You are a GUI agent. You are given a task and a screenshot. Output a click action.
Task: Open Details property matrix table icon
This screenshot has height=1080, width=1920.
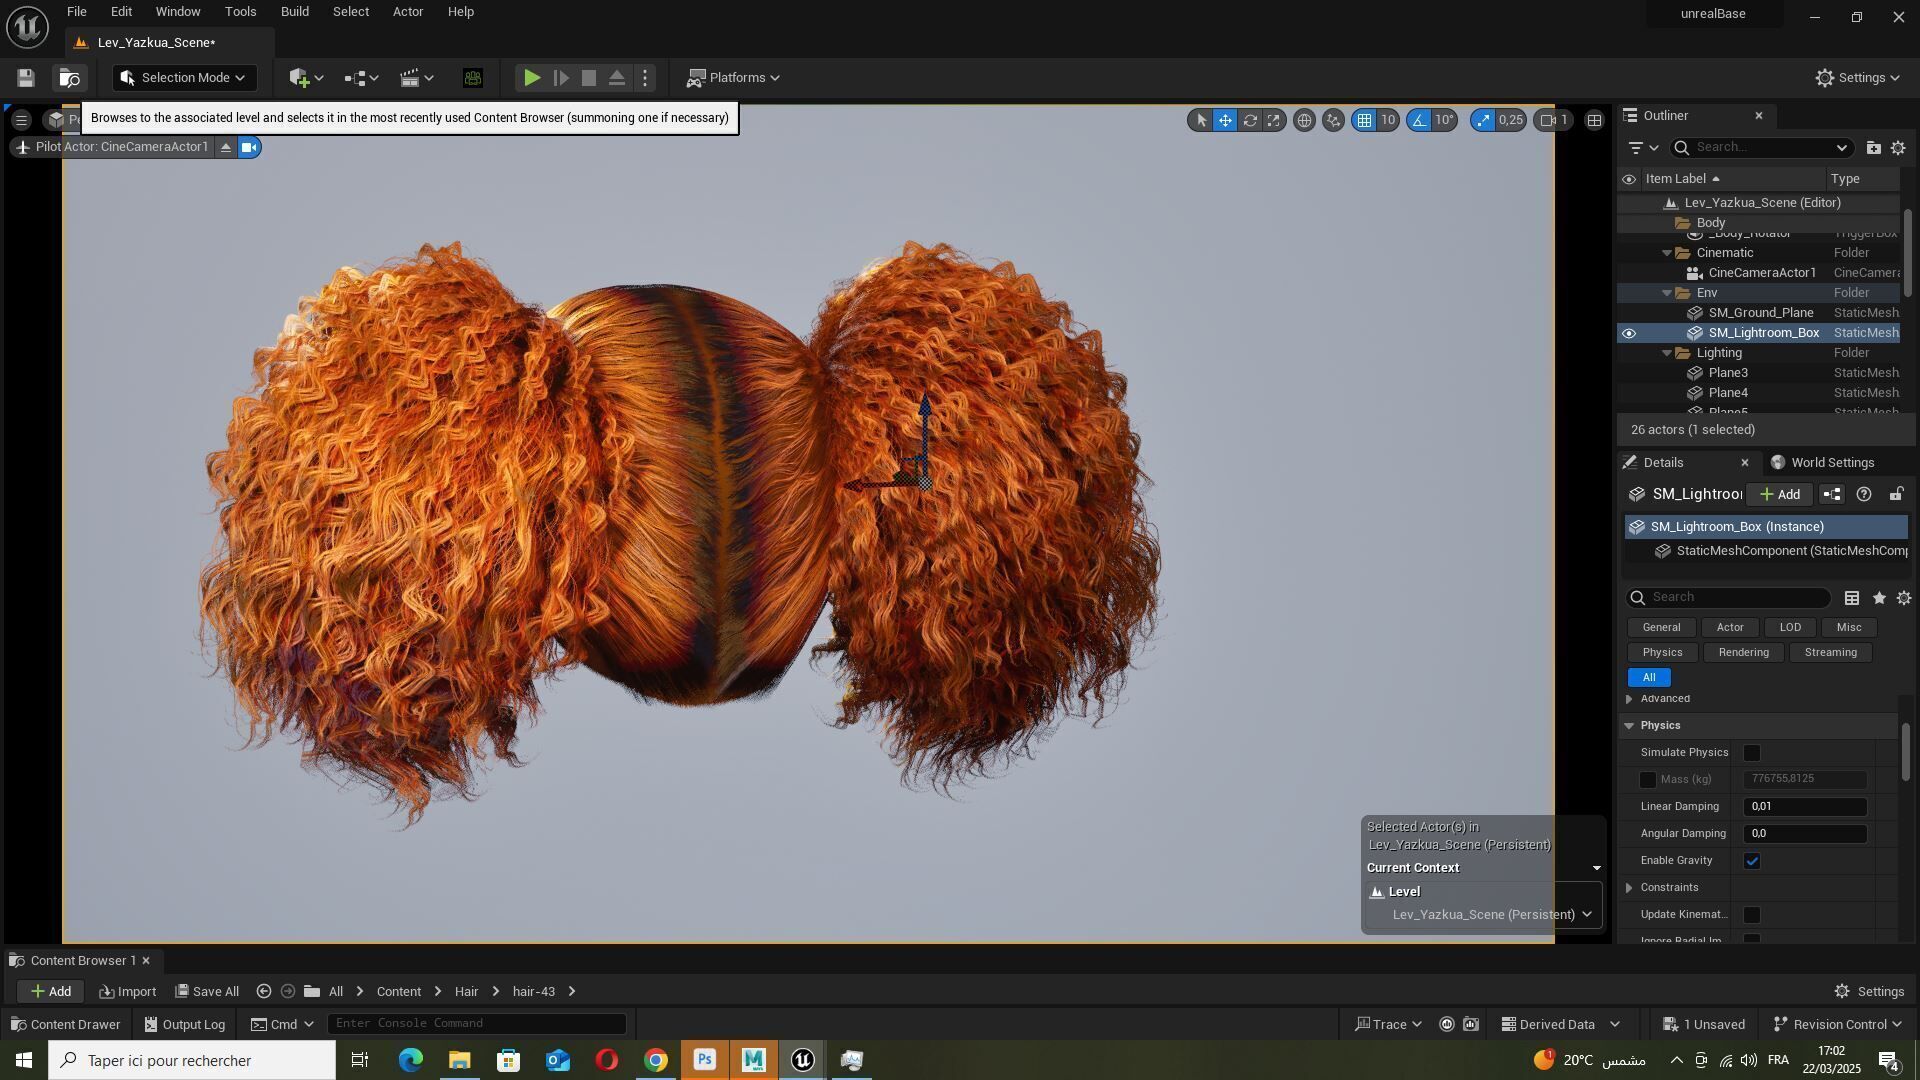pos(1852,598)
